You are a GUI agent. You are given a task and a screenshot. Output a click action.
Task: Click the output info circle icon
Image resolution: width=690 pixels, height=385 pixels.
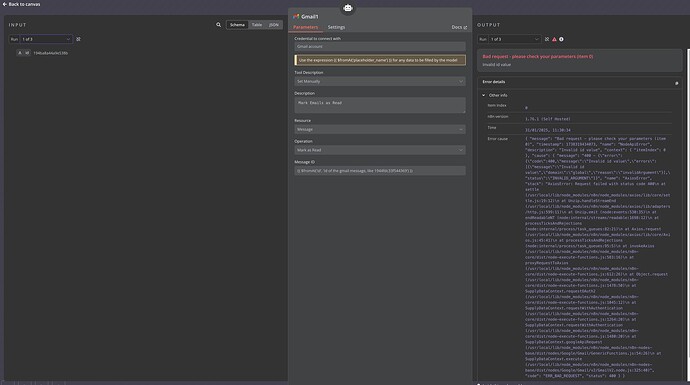[x=561, y=39]
